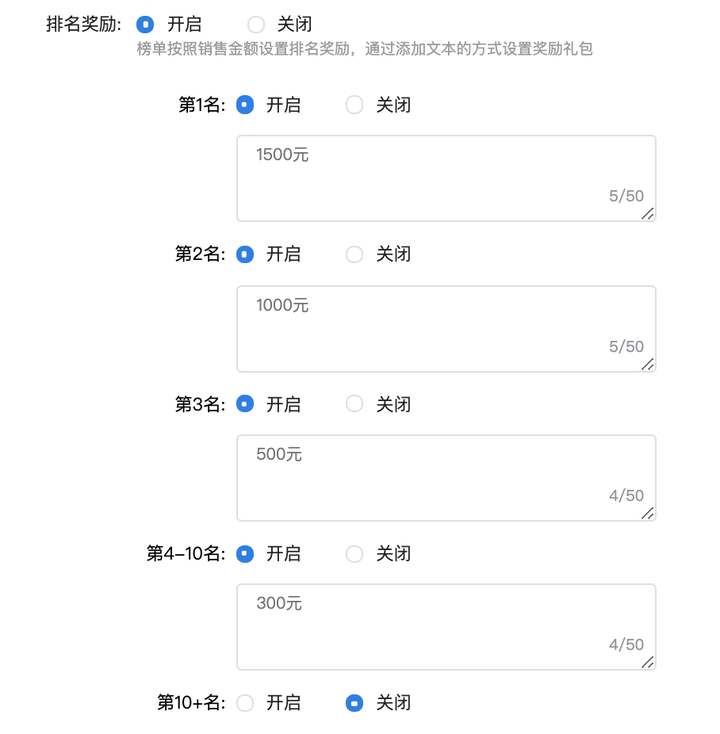Select 关闭 for 第10+名 reward
Screen dimensions: 720x734
click(x=354, y=703)
